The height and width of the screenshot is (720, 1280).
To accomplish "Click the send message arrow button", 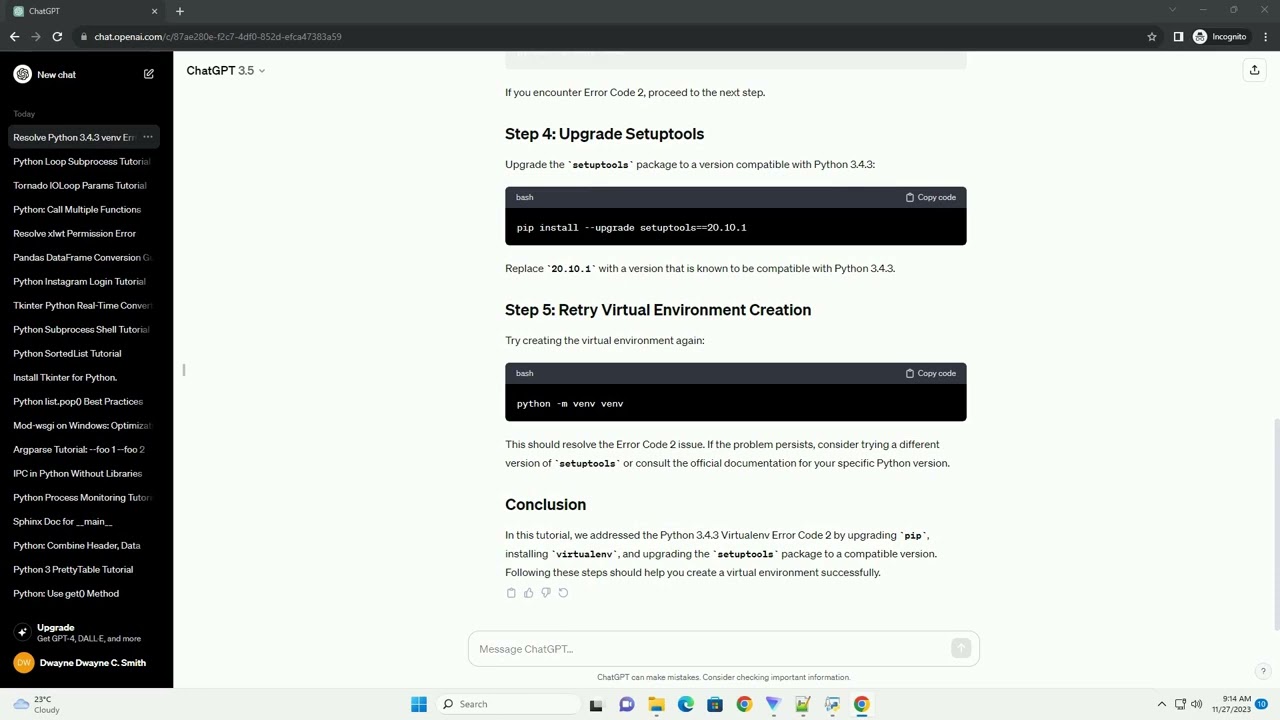I will [961, 649].
